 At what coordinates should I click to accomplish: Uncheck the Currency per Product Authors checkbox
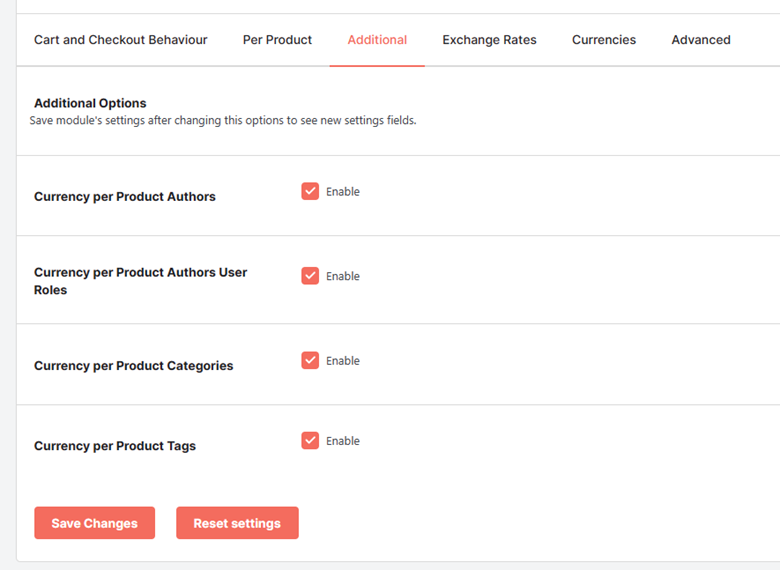coord(310,191)
